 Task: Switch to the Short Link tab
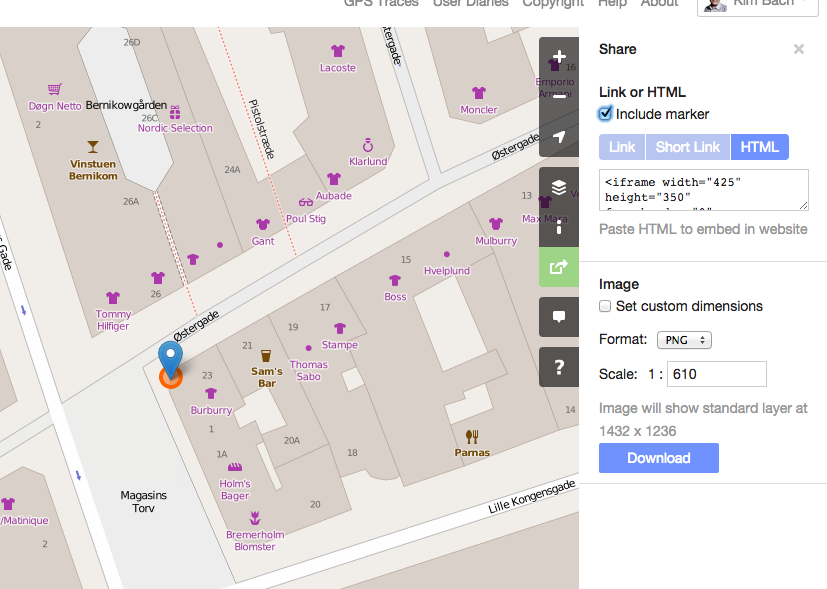688,147
